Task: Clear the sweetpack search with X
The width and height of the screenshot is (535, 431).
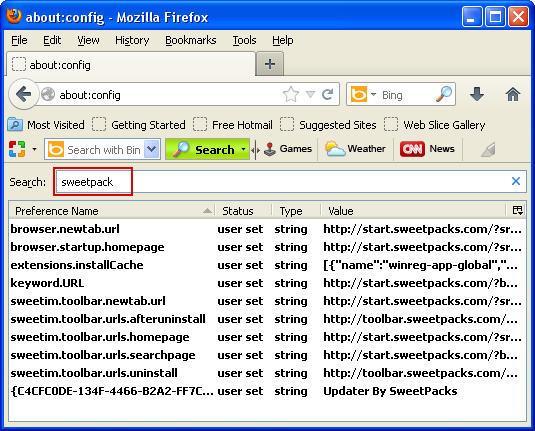Action: pyautogui.click(x=516, y=181)
